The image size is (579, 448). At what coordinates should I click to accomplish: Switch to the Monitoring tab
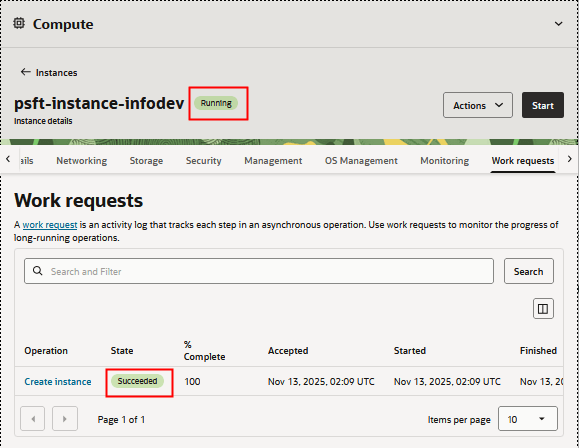pyautogui.click(x=445, y=161)
